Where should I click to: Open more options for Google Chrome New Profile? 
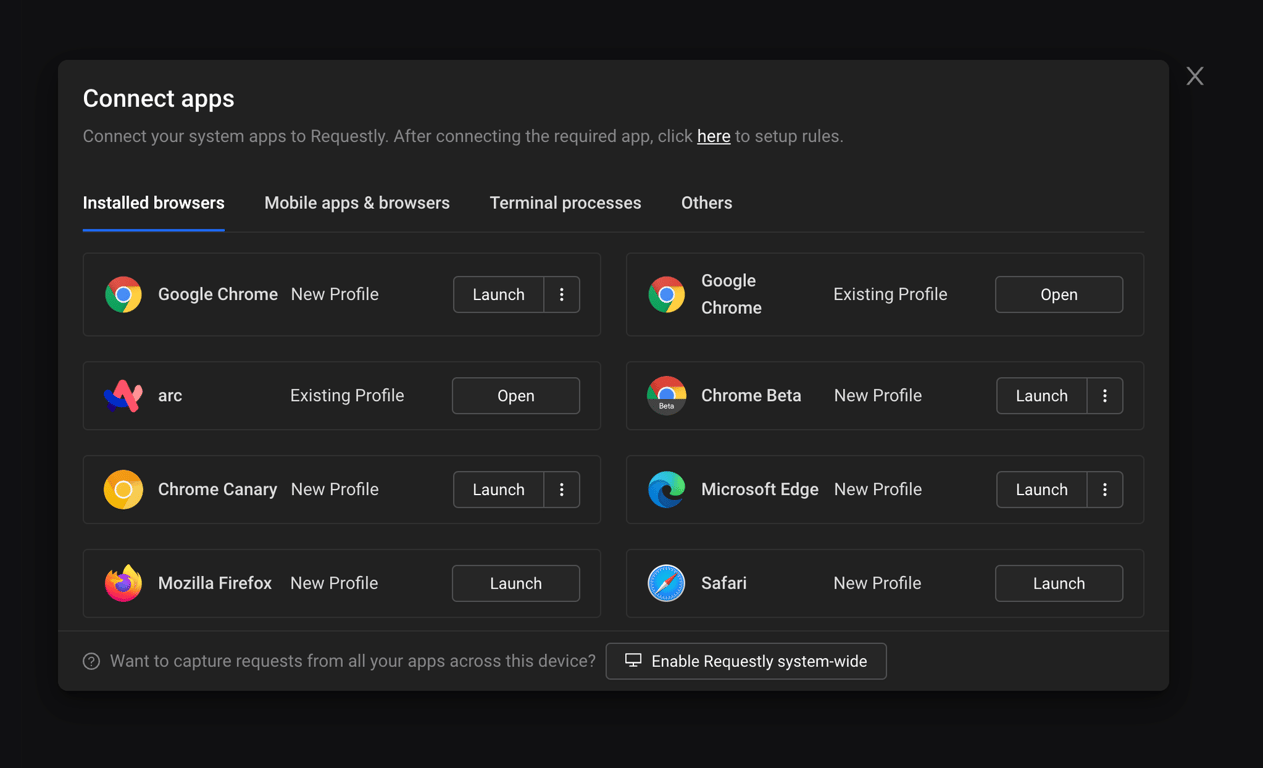562,295
